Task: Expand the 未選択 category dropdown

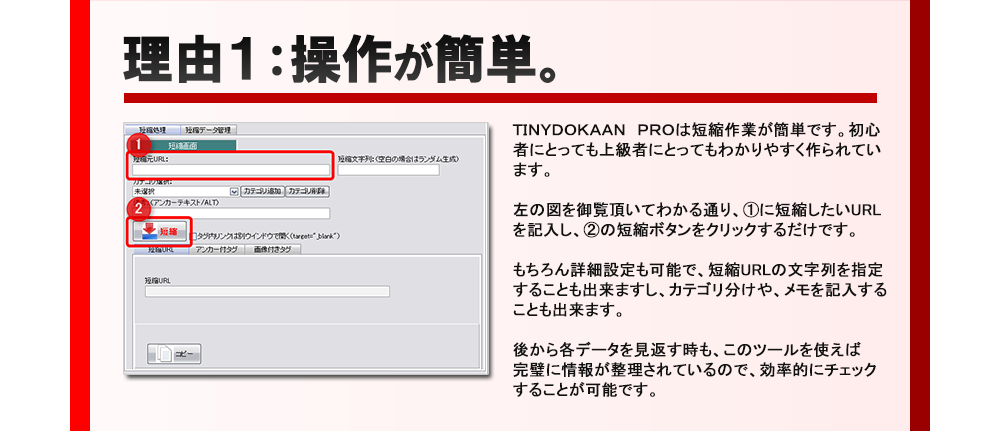Action: (x=234, y=191)
